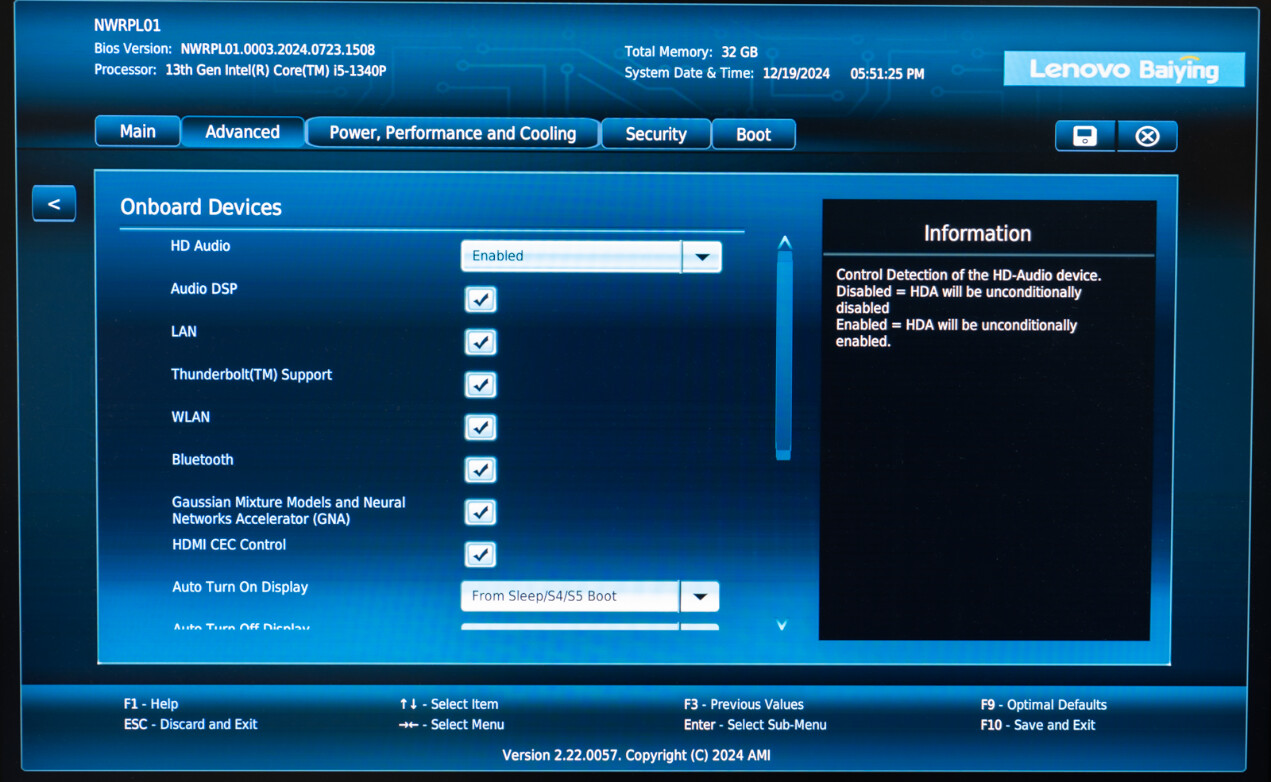Open the Security tab
The height and width of the screenshot is (782, 1271).
[656, 134]
